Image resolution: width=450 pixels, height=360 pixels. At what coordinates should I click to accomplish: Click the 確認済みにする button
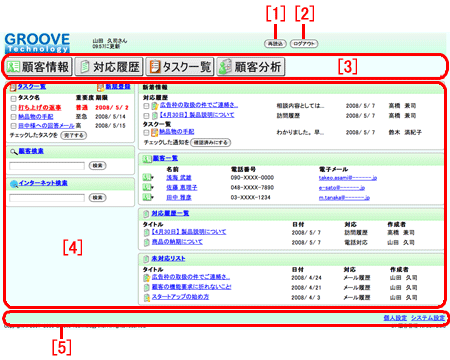211,143
